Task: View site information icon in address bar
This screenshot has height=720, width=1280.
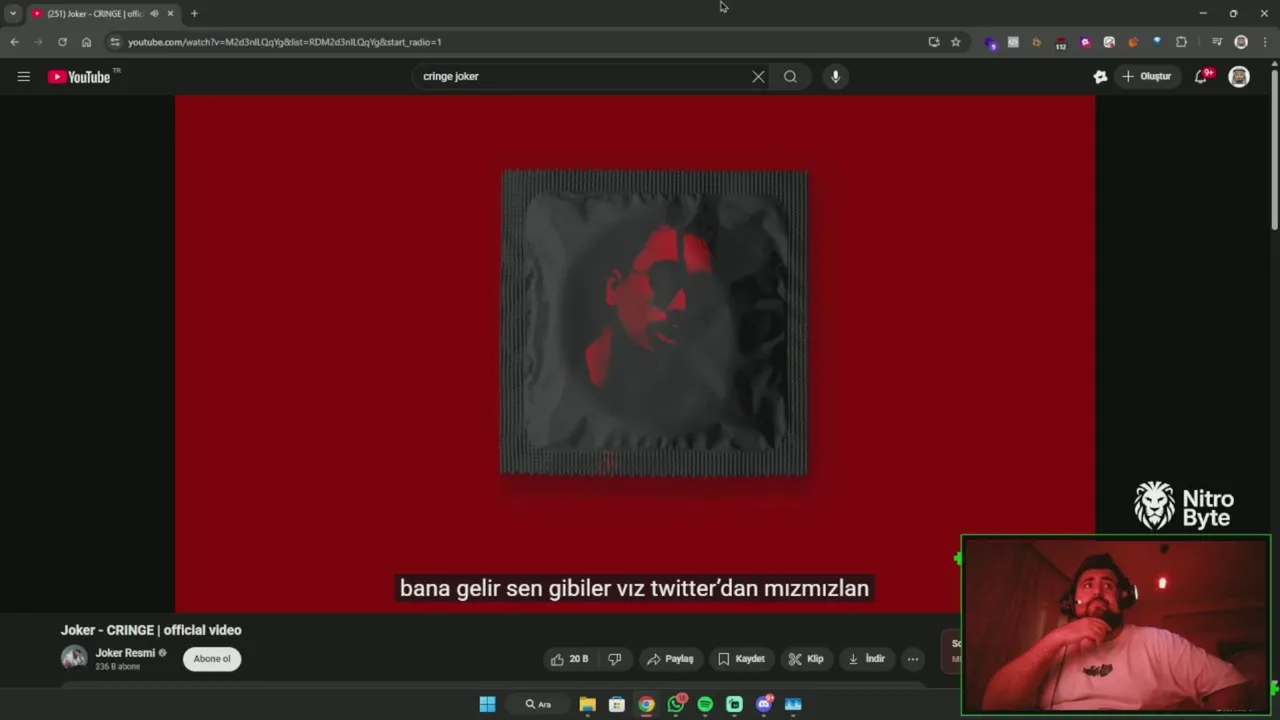Action: 115,42
